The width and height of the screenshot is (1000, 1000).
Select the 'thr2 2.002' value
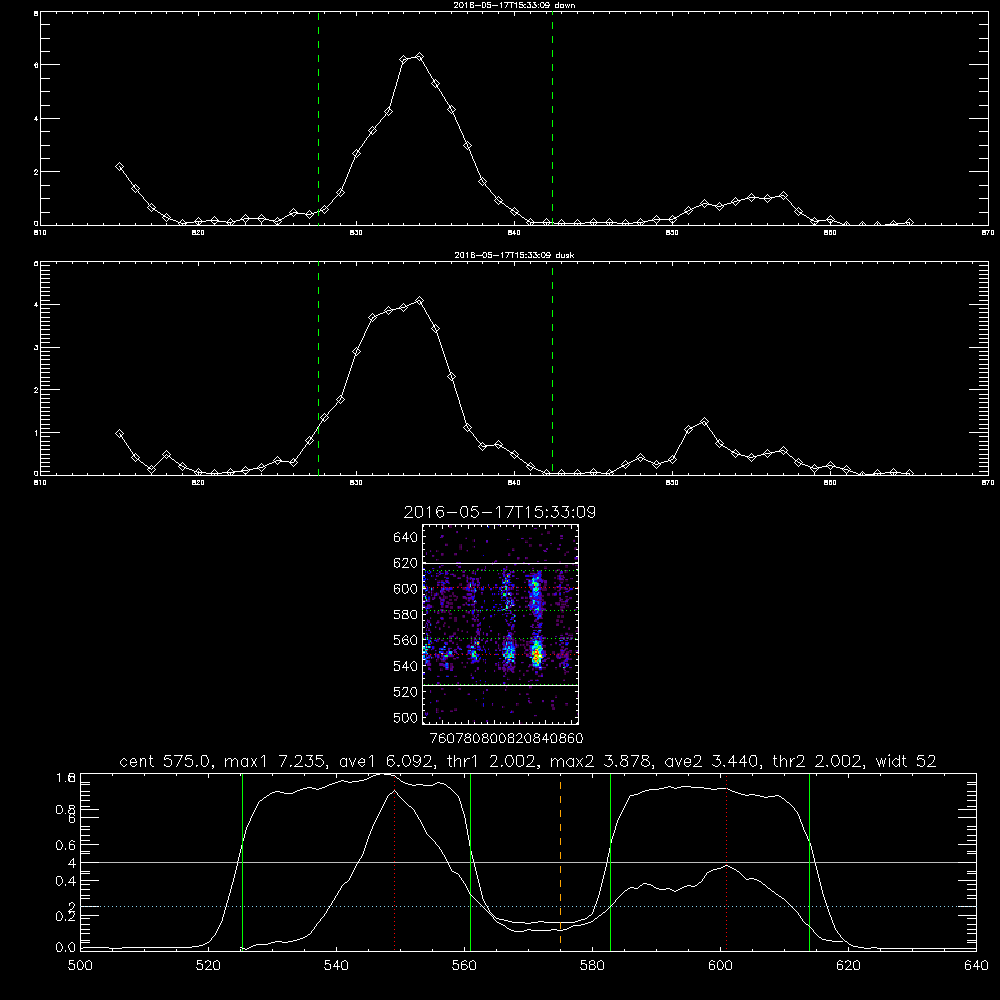(x=818, y=761)
